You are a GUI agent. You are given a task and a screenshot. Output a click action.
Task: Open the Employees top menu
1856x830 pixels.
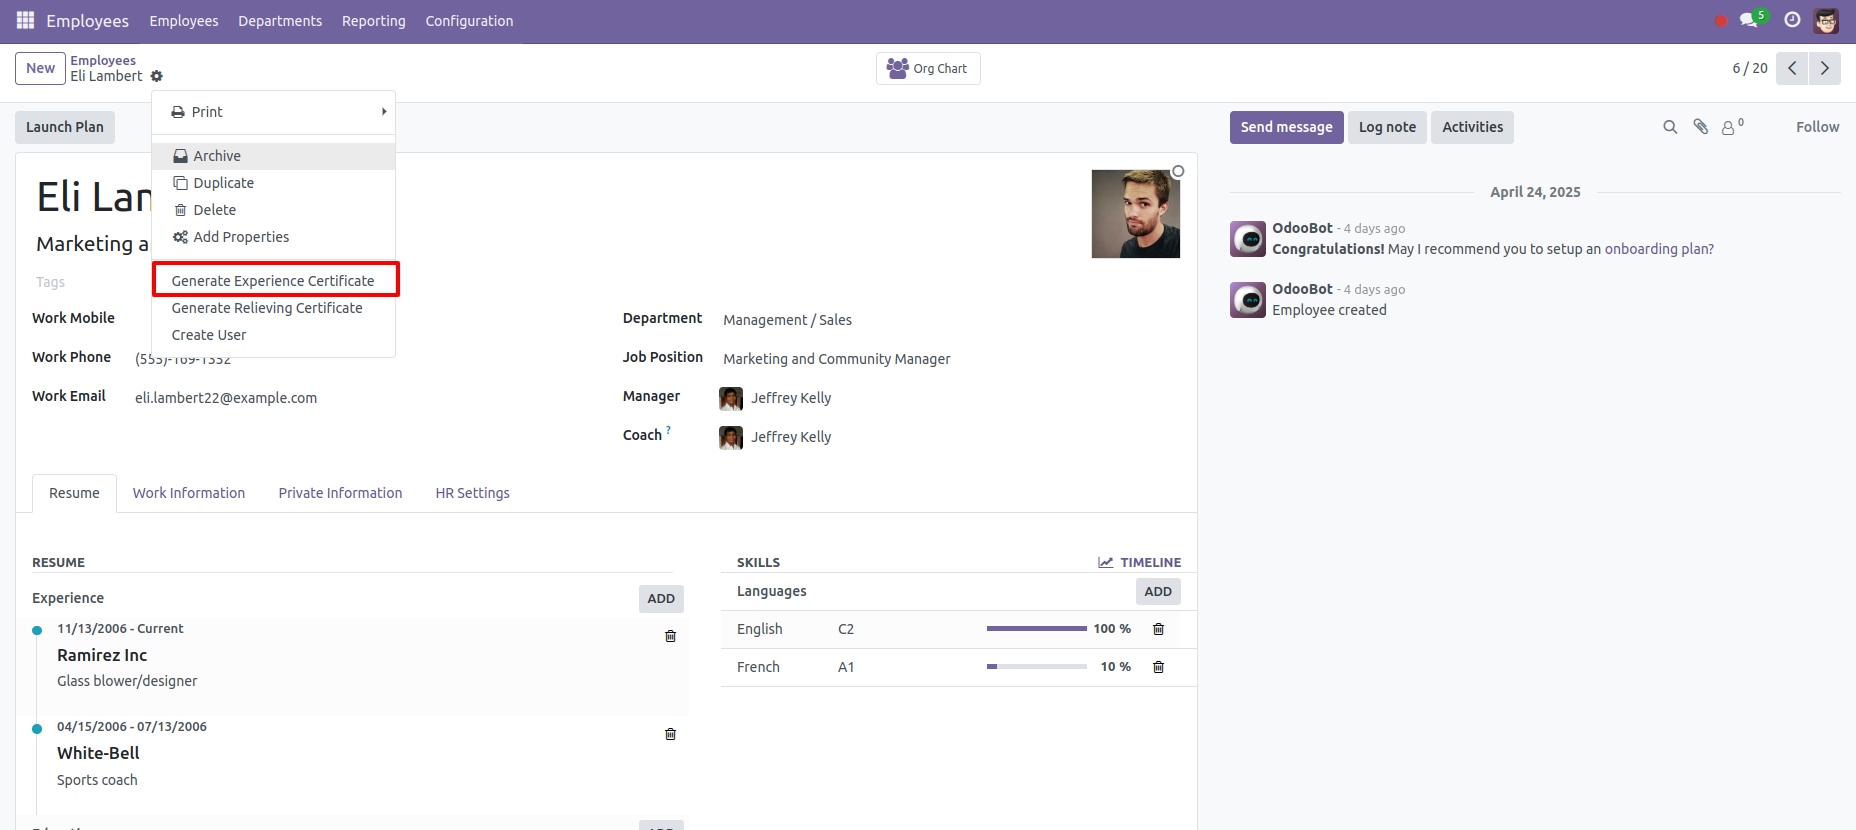[184, 21]
